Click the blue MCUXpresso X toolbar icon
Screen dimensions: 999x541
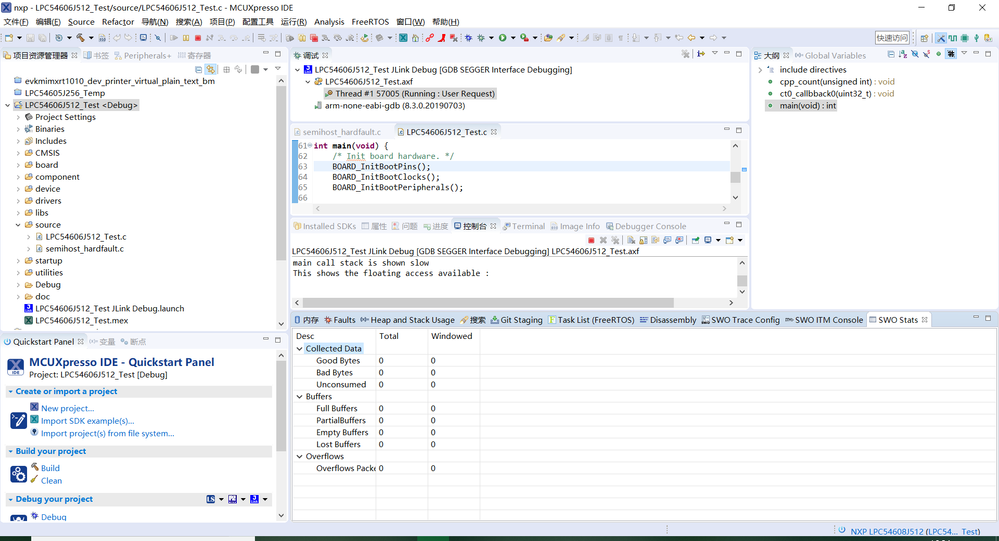coord(403,38)
